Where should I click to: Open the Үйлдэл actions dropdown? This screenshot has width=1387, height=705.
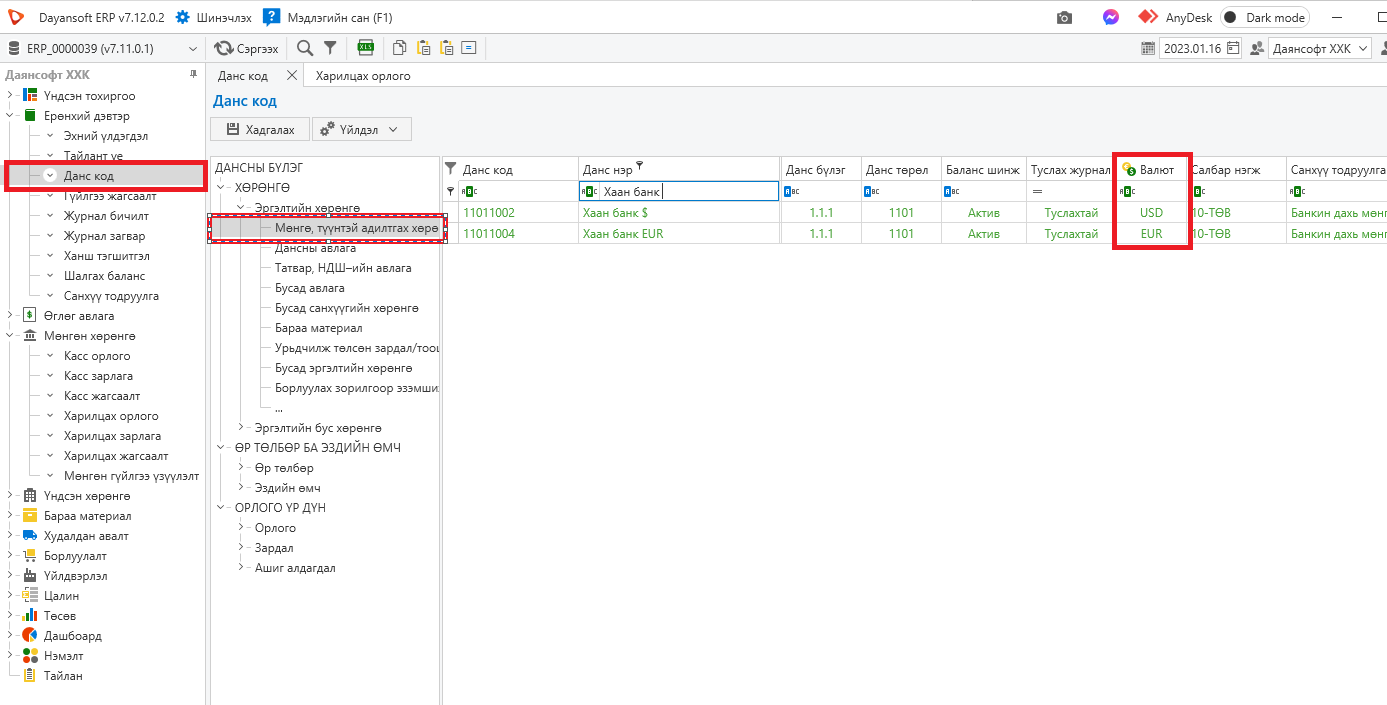(362, 129)
